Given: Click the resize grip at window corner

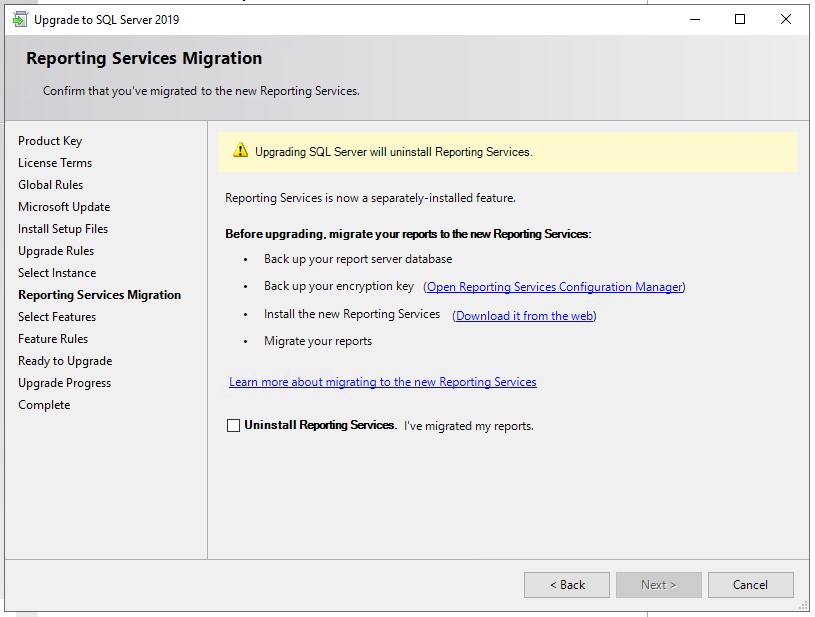Looking at the screenshot, I should click(x=803, y=606).
